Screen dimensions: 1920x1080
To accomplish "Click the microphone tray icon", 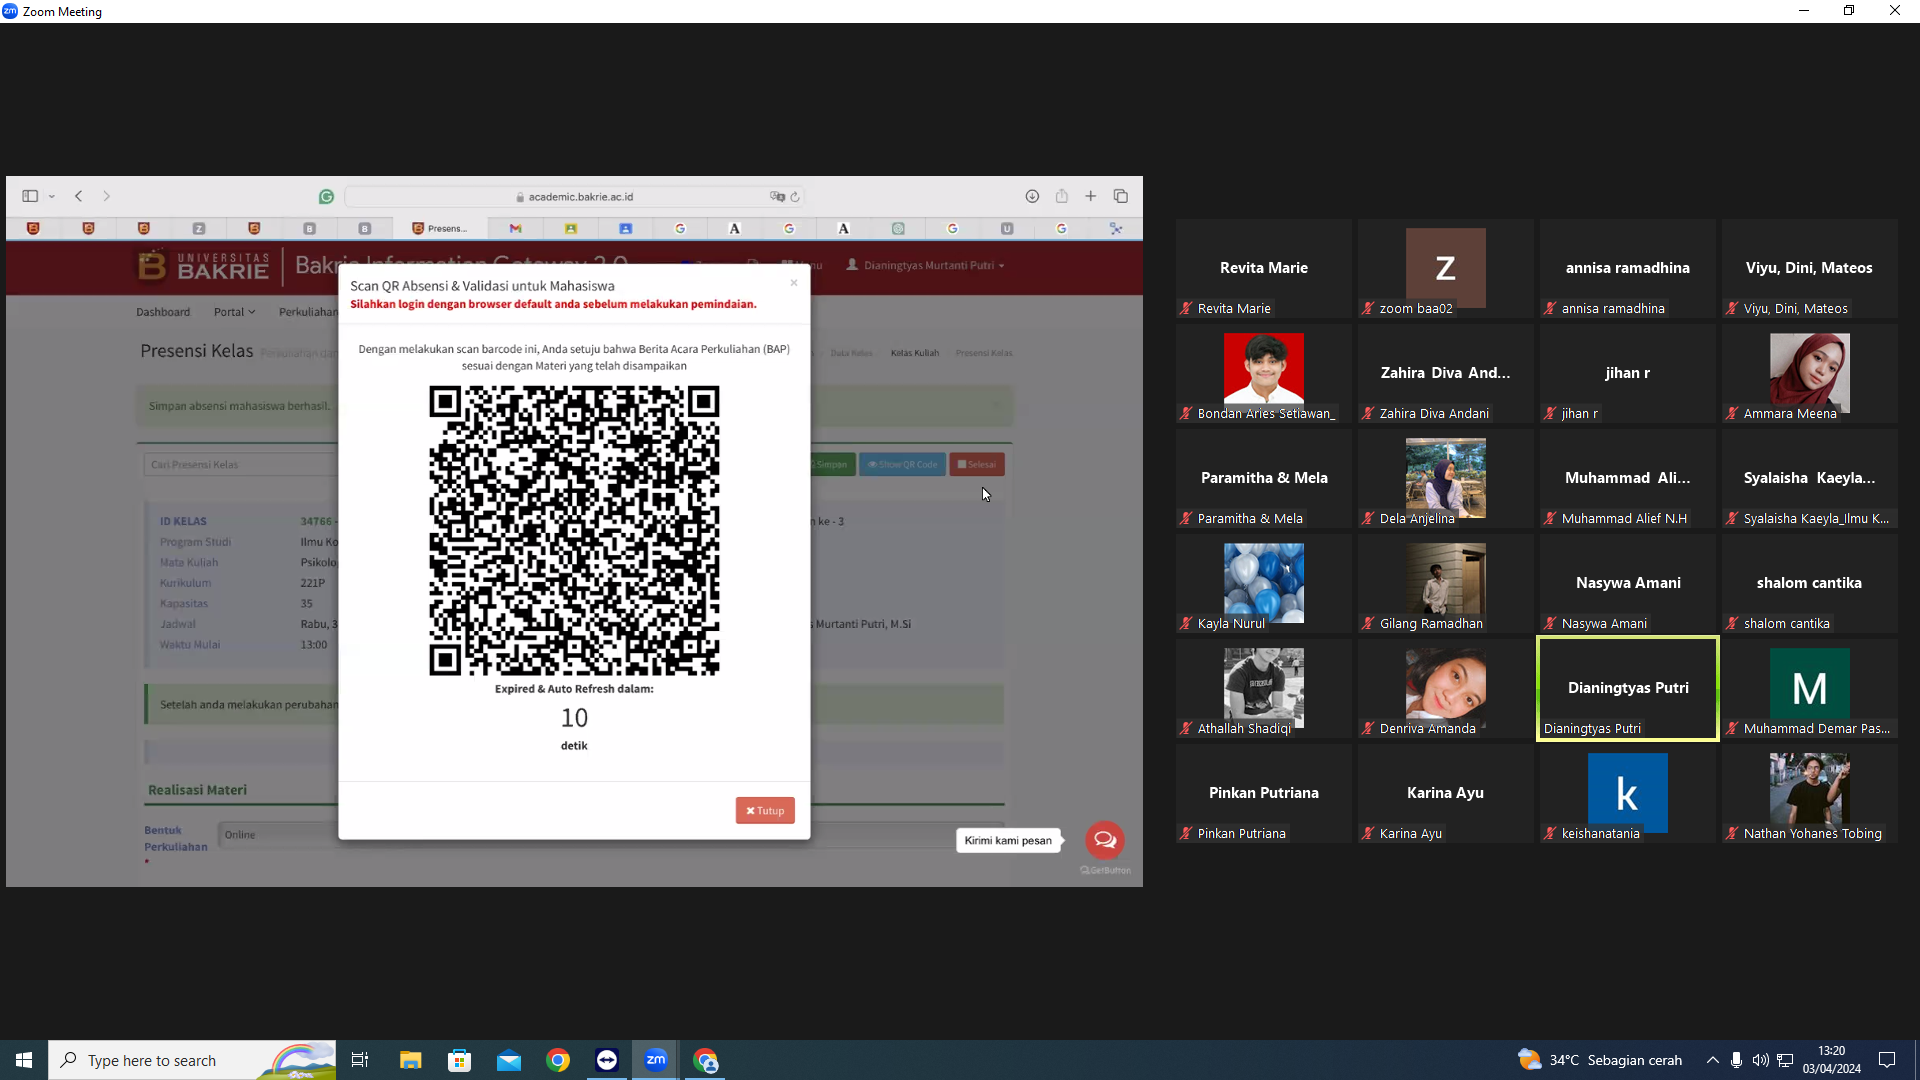I will click(1736, 1060).
